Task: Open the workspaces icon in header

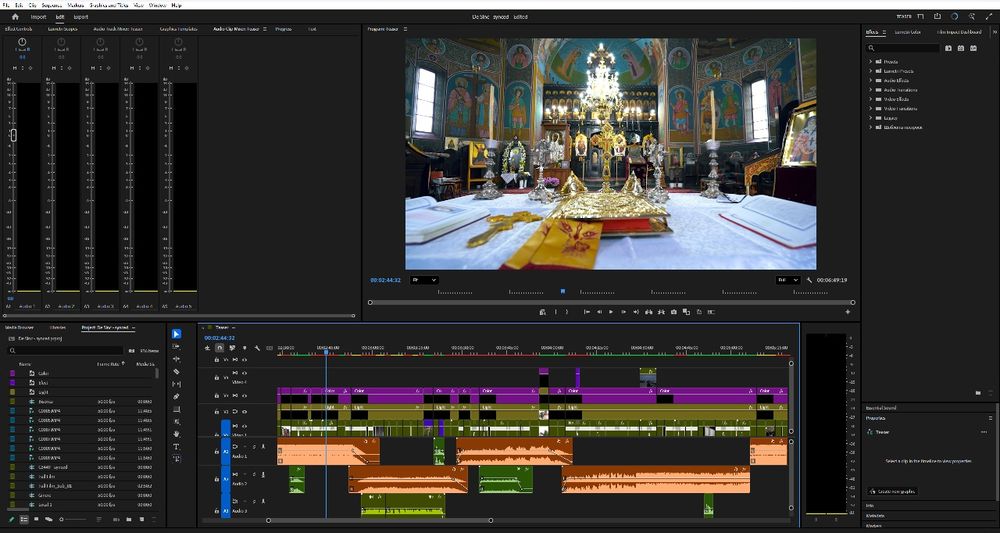Action: [920, 17]
